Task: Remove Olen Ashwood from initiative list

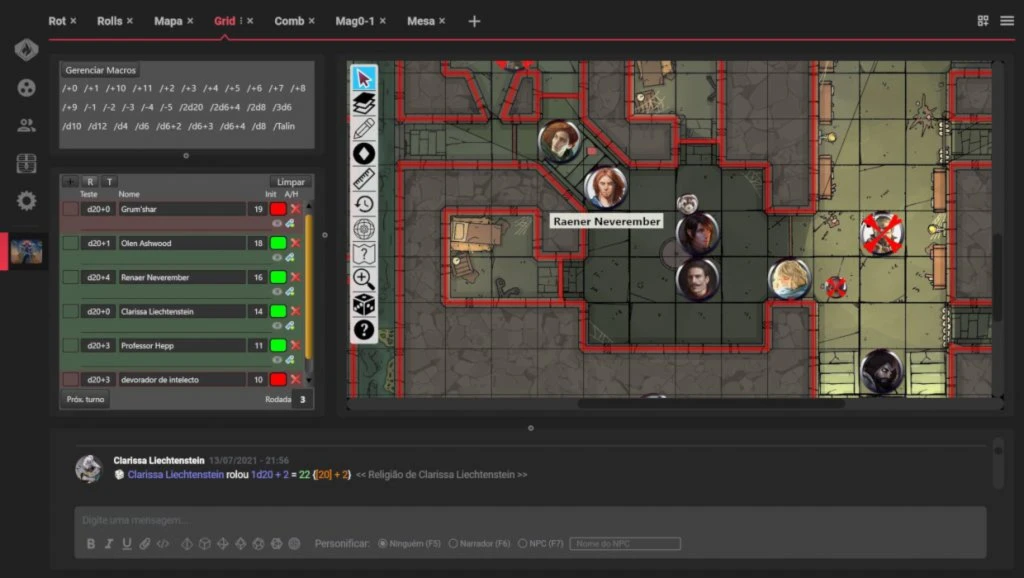Action: tap(295, 243)
